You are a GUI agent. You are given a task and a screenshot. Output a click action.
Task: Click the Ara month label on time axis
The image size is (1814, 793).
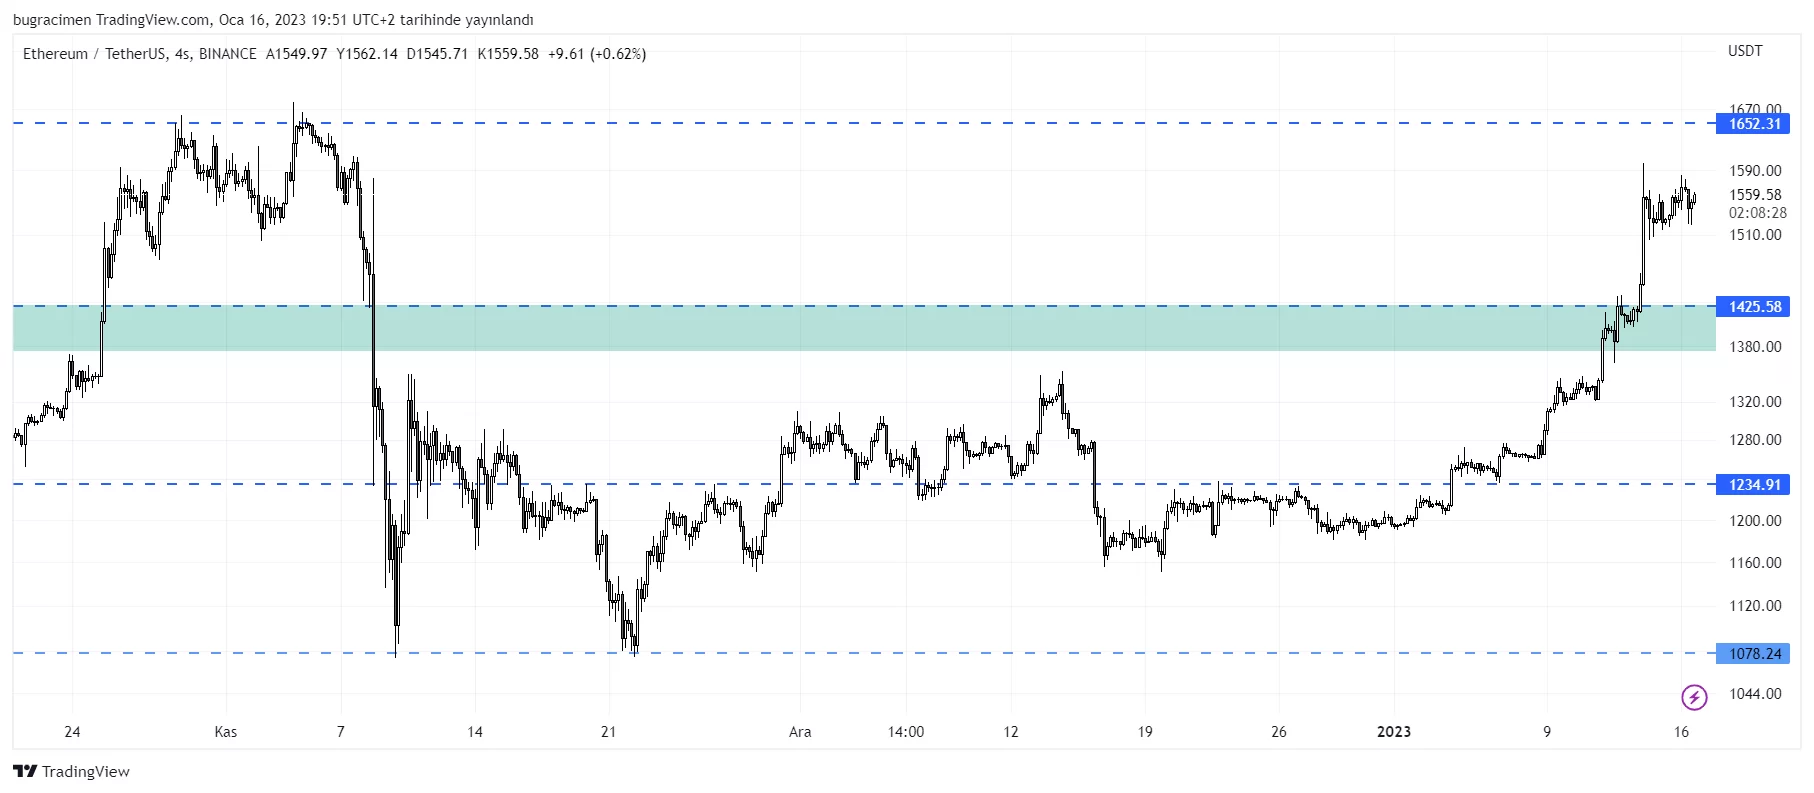pos(800,732)
